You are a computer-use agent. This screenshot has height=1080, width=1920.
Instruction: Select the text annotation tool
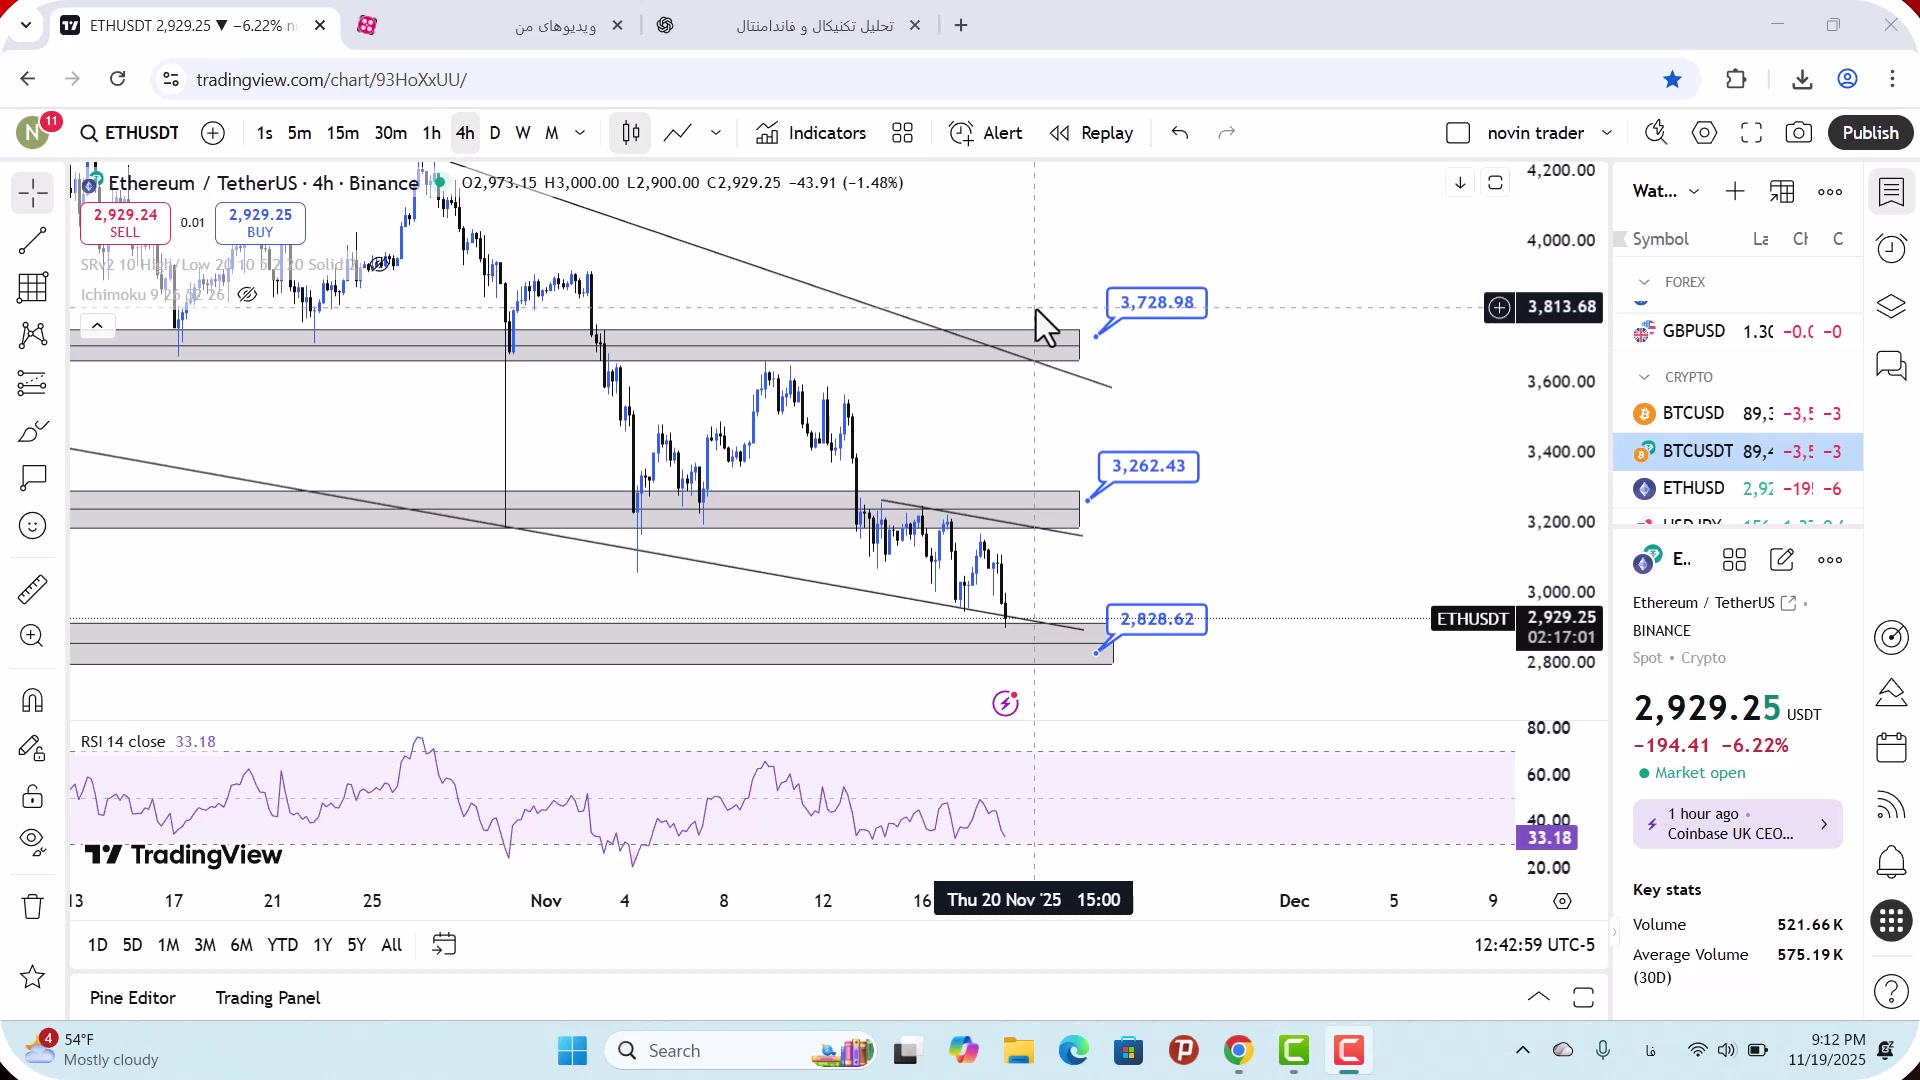[x=32, y=478]
